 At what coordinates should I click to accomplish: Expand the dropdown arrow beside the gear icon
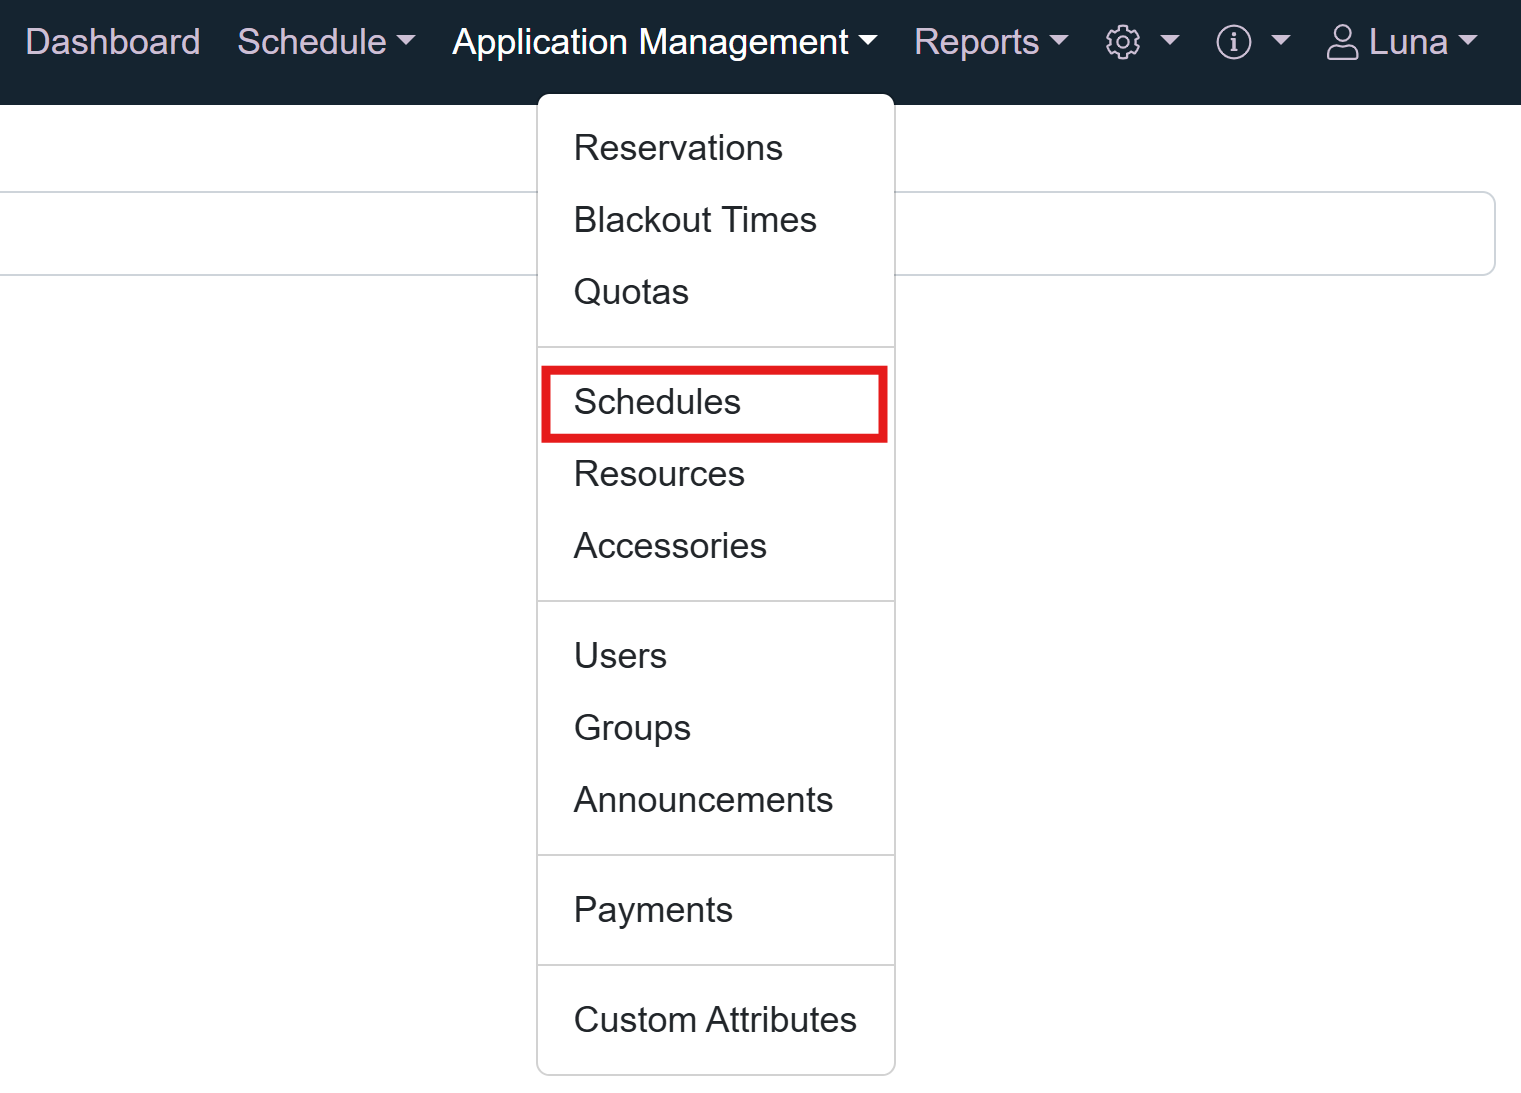pyautogui.click(x=1170, y=42)
